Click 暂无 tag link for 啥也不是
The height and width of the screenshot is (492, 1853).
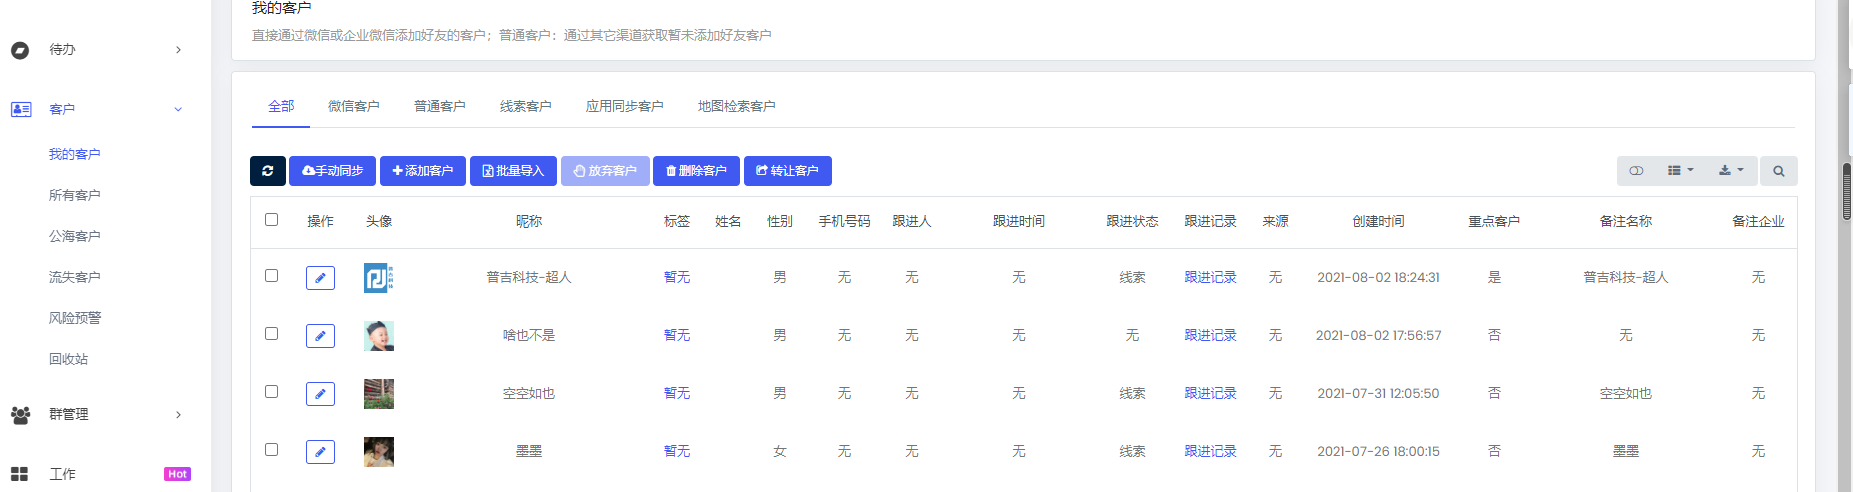(x=677, y=336)
